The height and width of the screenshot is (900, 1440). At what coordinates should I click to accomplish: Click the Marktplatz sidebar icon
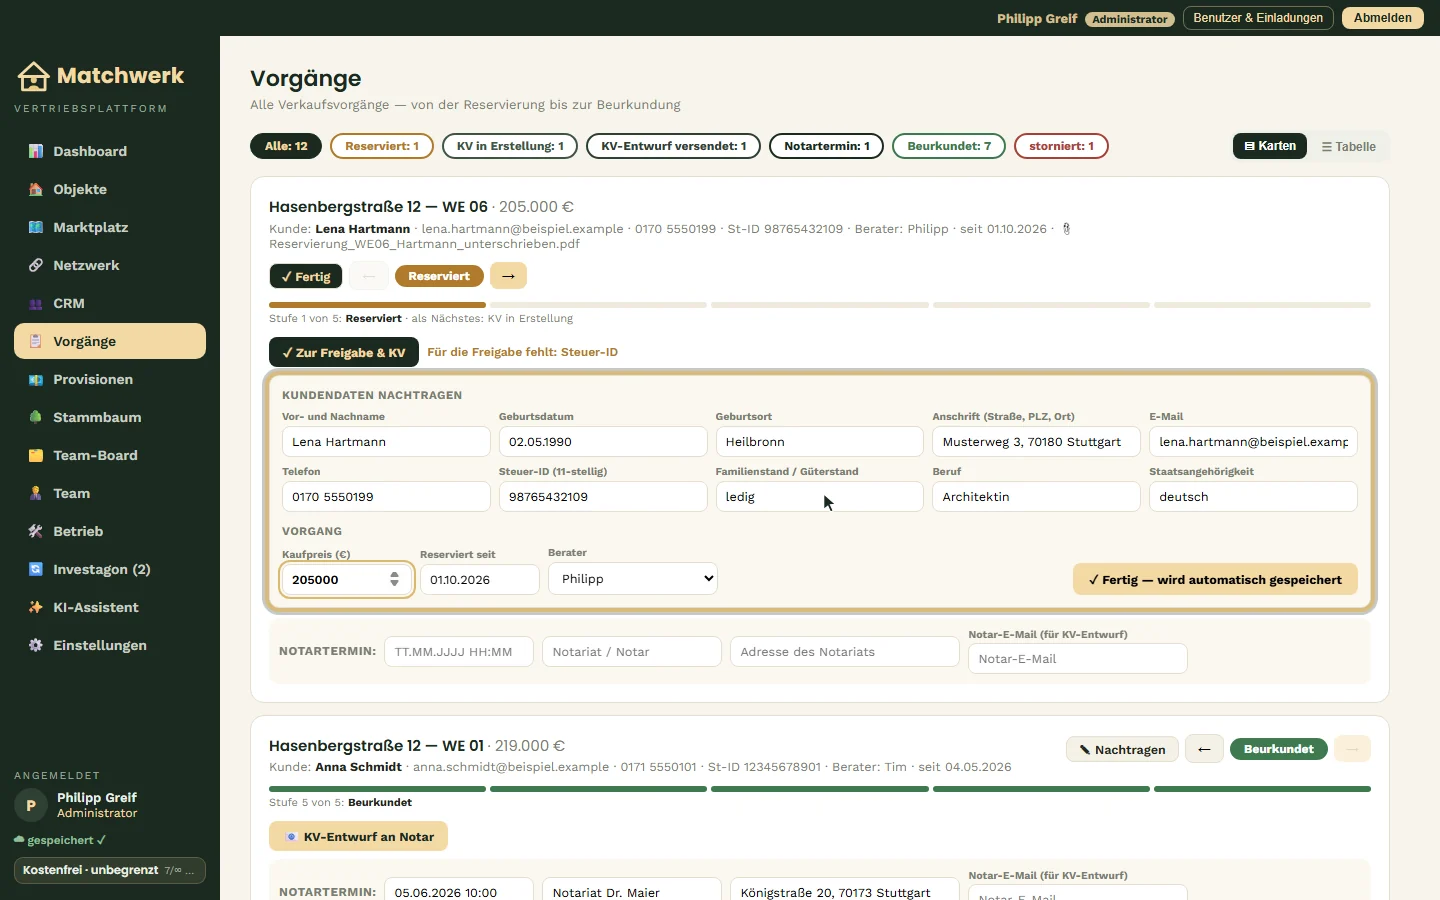[x=36, y=227]
